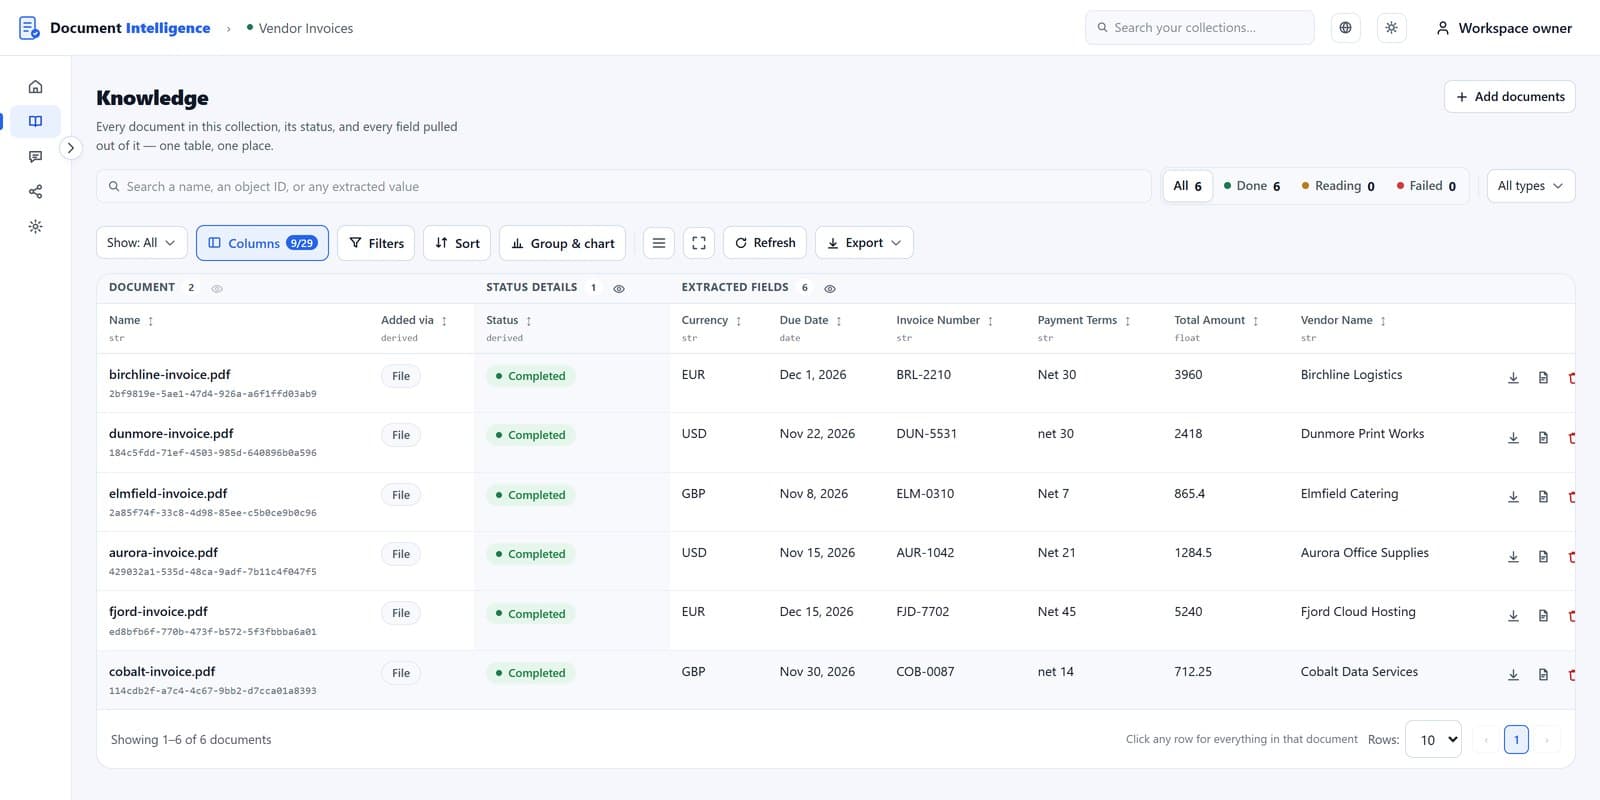Delete elmfield-invoice.pdf with the red trash icon
Screen dimensions: 1600x800
pyautogui.click(x=1571, y=497)
